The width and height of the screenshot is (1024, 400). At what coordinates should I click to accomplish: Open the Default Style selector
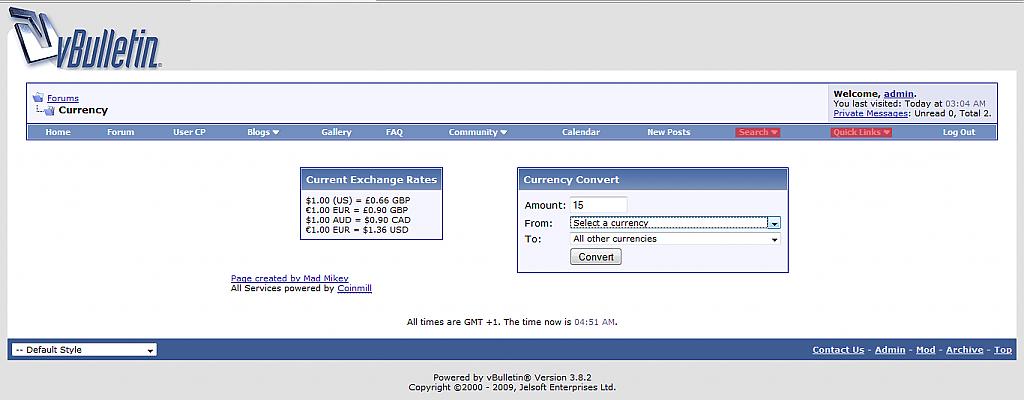click(84, 350)
